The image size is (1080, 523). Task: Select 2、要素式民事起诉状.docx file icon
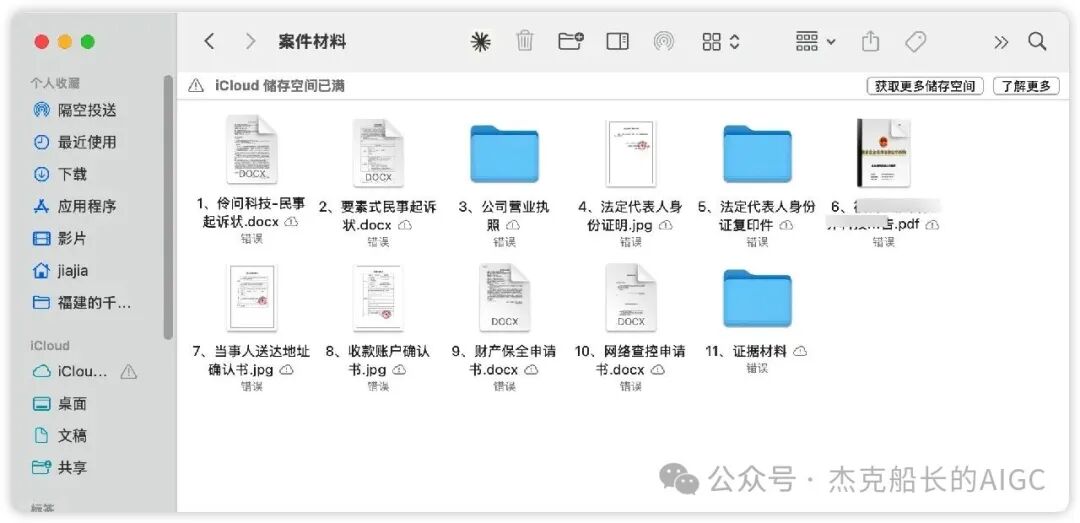(x=377, y=152)
